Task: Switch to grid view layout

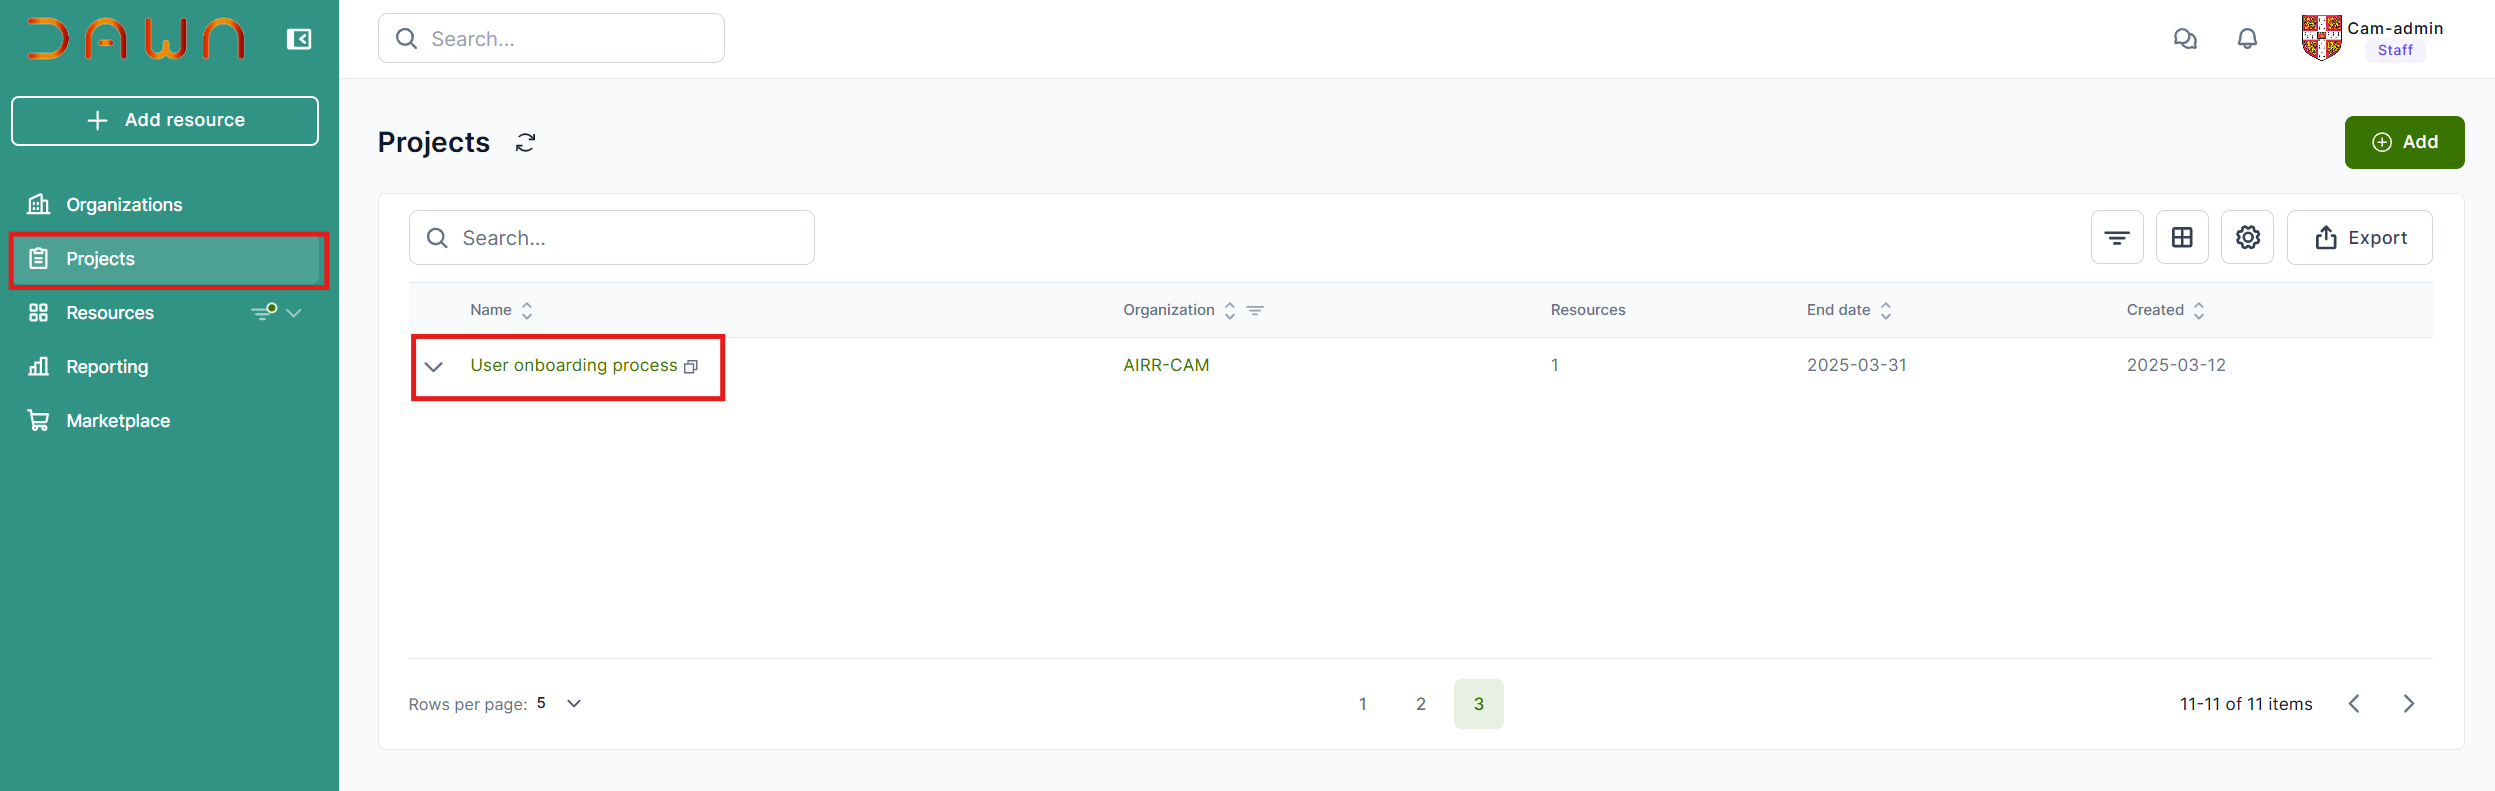Action: (2182, 238)
